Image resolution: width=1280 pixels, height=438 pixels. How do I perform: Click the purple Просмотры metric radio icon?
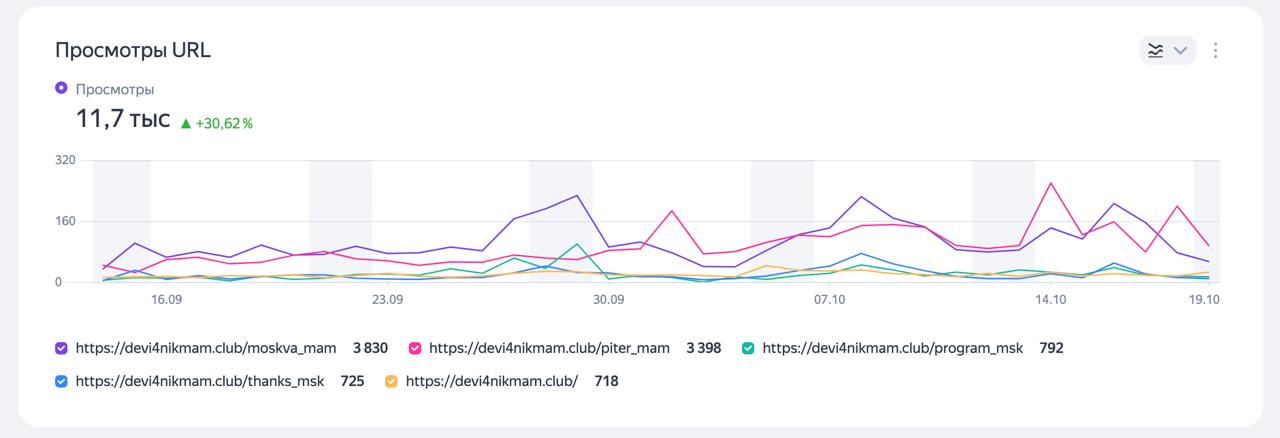pyautogui.click(x=61, y=89)
